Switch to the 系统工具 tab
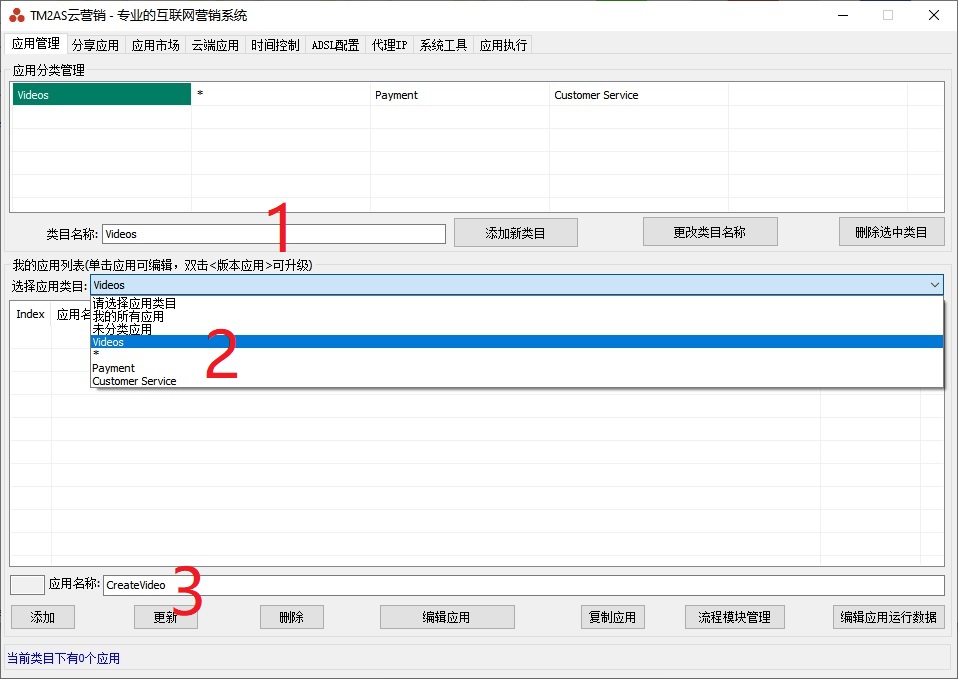 [443, 44]
